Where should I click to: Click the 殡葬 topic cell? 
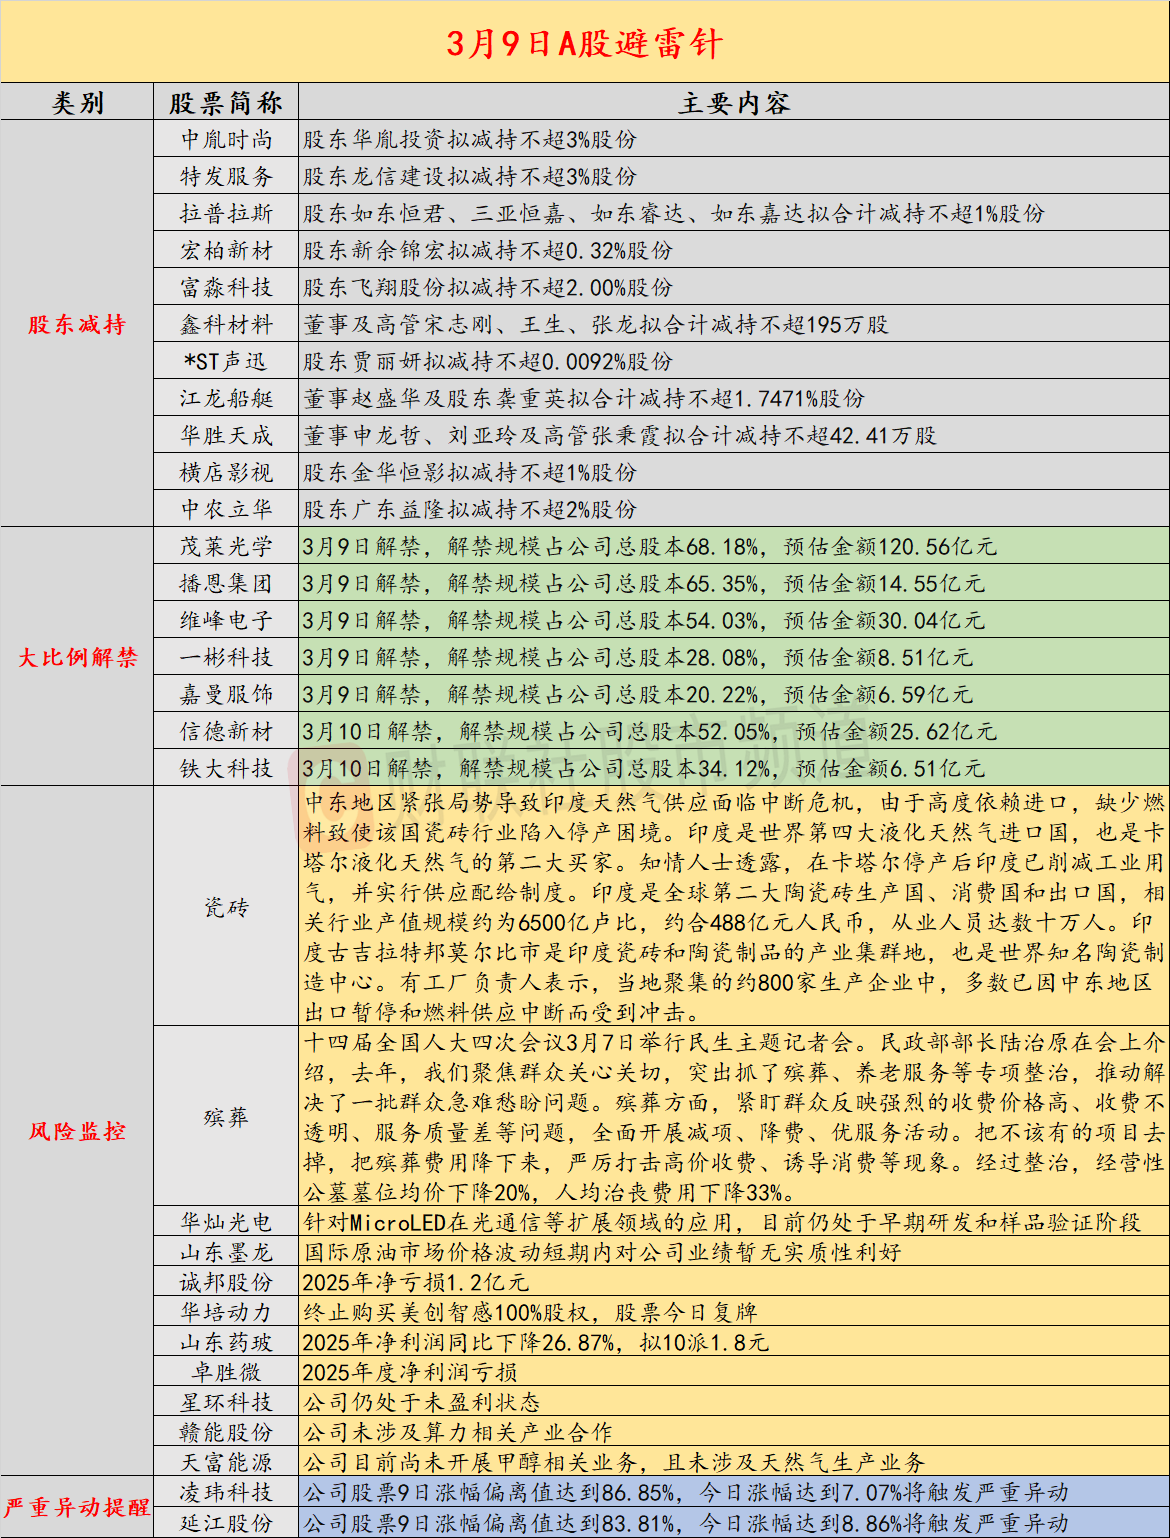click(226, 1117)
